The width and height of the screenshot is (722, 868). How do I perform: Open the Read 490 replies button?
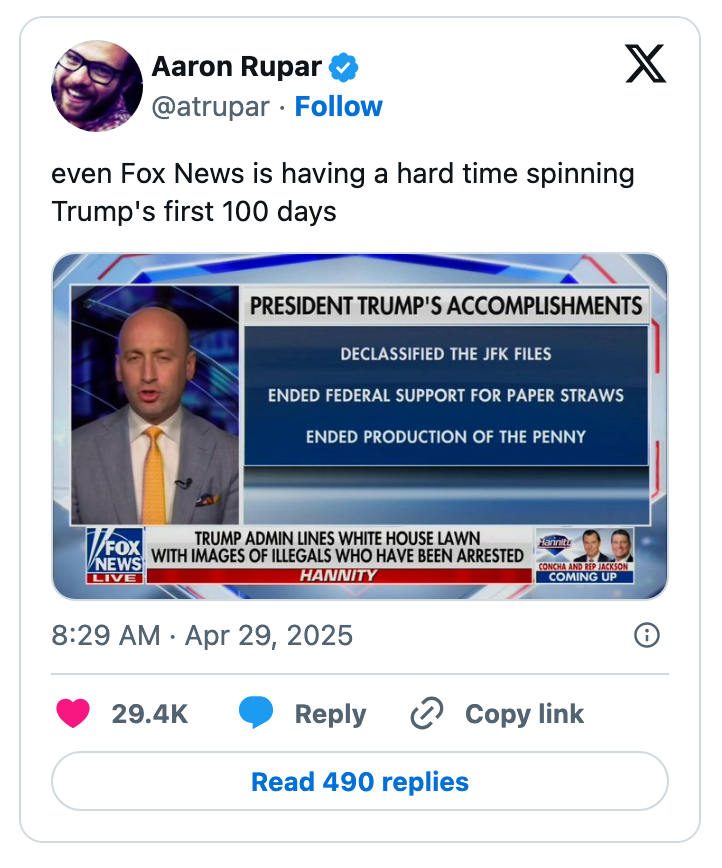coord(361,782)
